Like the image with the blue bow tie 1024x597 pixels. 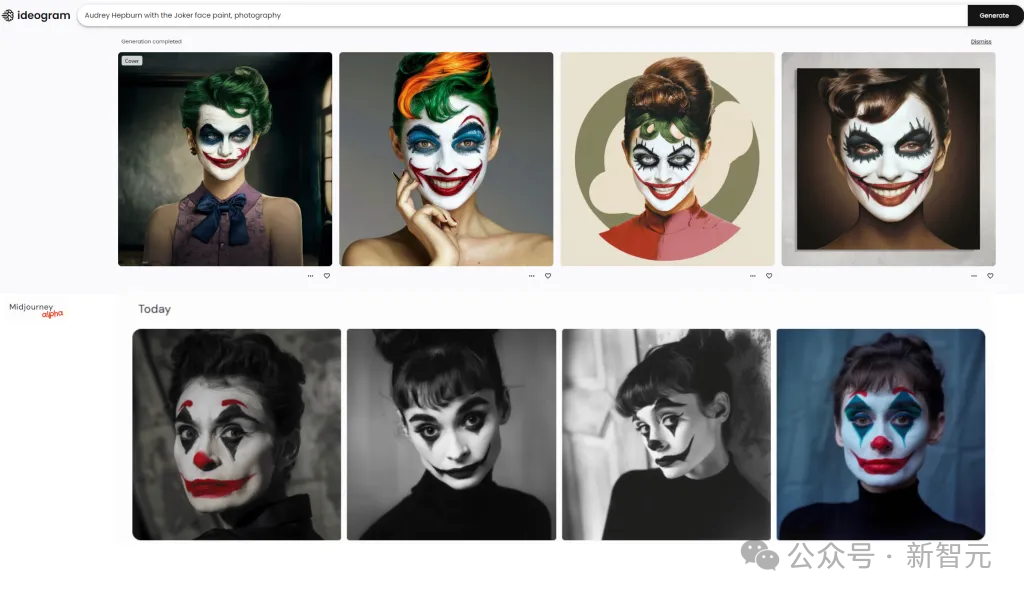click(326, 276)
